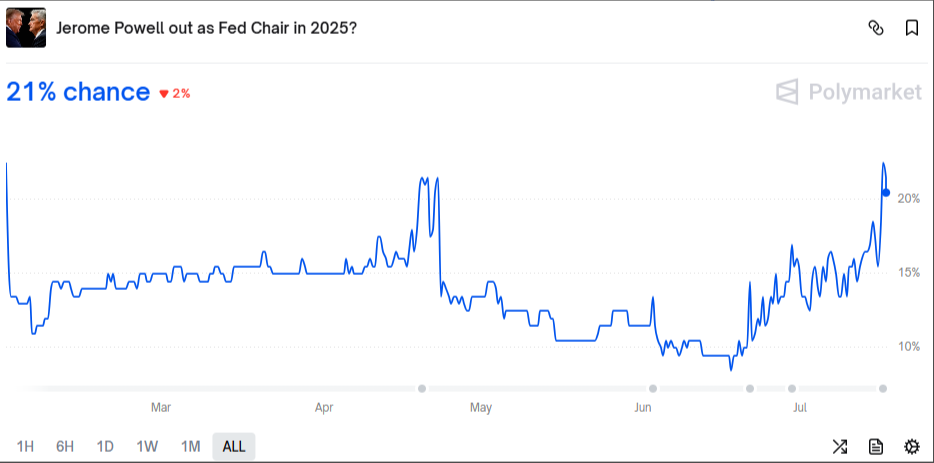Image resolution: width=934 pixels, height=463 pixels.
Task: Open chart settings gear icon
Action: (911, 446)
